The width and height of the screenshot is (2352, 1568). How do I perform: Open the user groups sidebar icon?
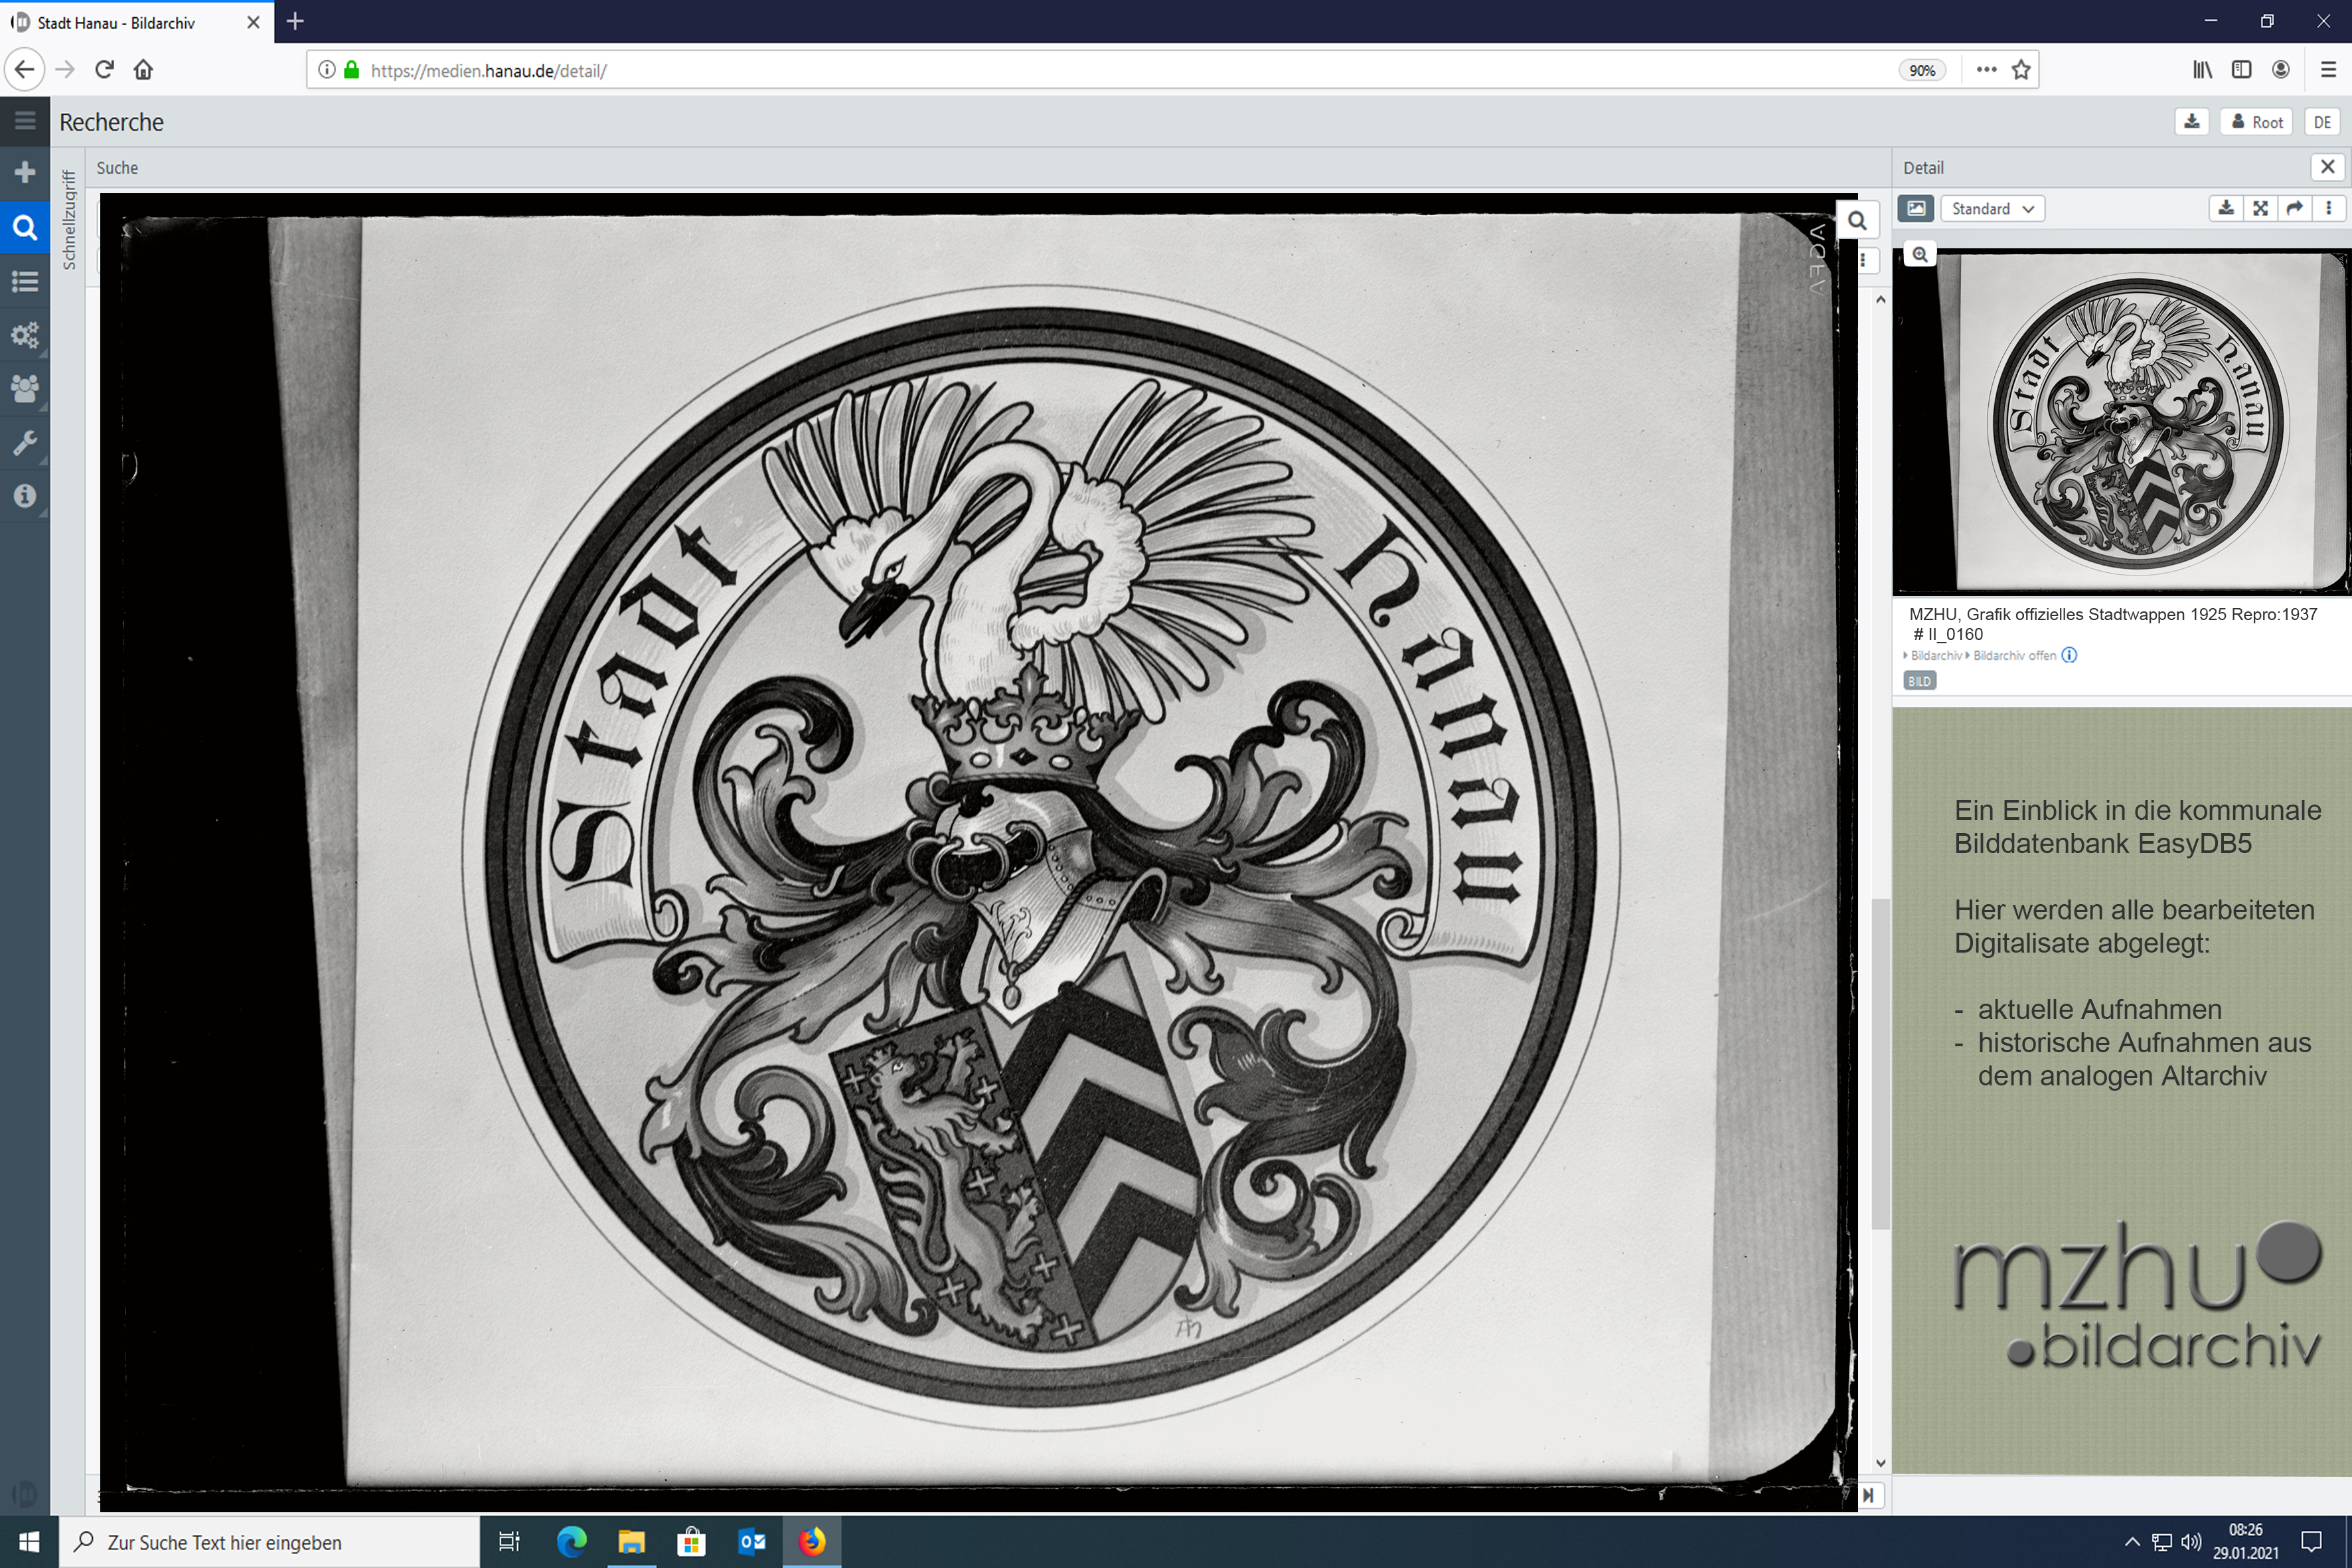click(25, 388)
